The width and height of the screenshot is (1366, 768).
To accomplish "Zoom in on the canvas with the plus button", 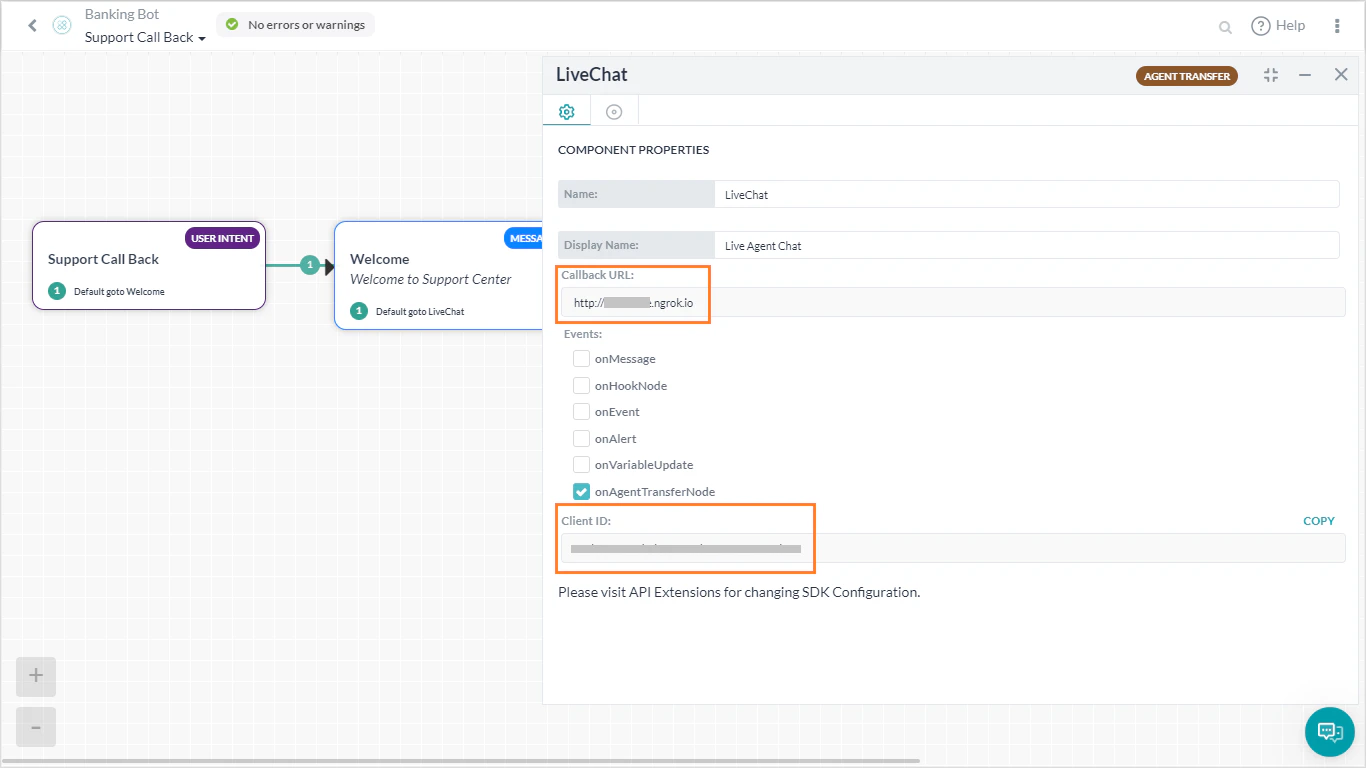I will click(35, 676).
